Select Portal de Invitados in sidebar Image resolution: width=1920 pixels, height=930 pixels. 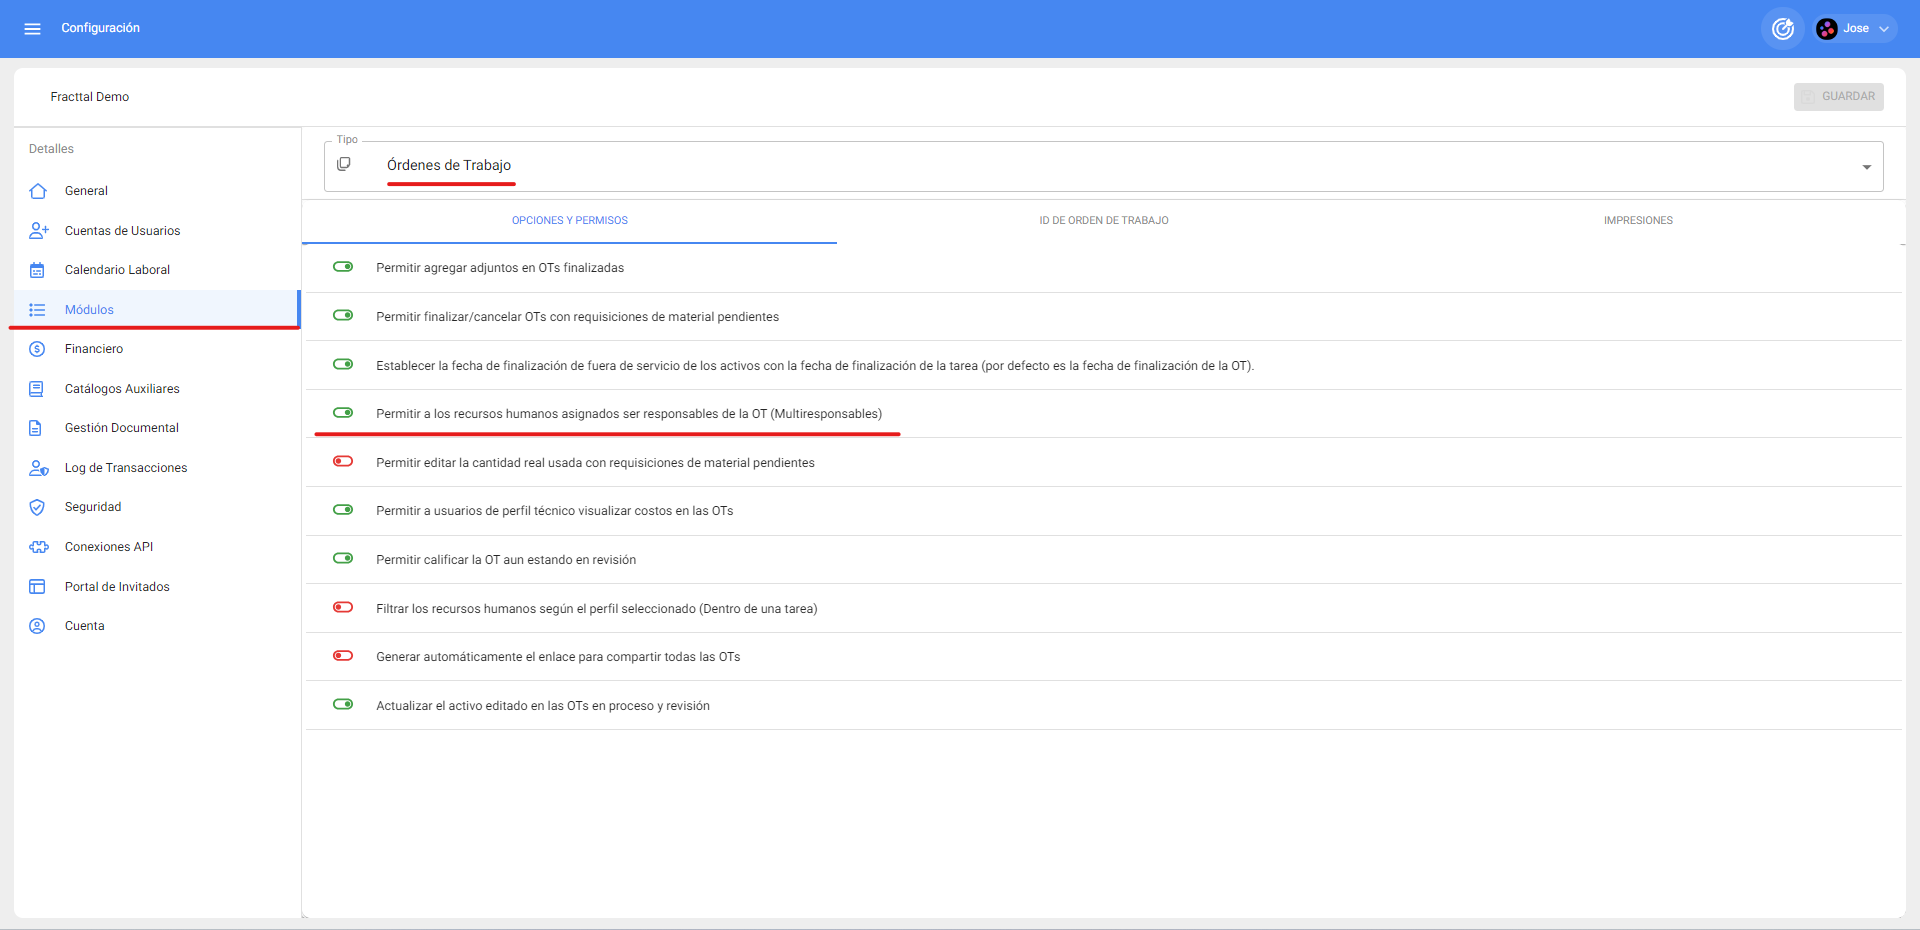coord(117,587)
